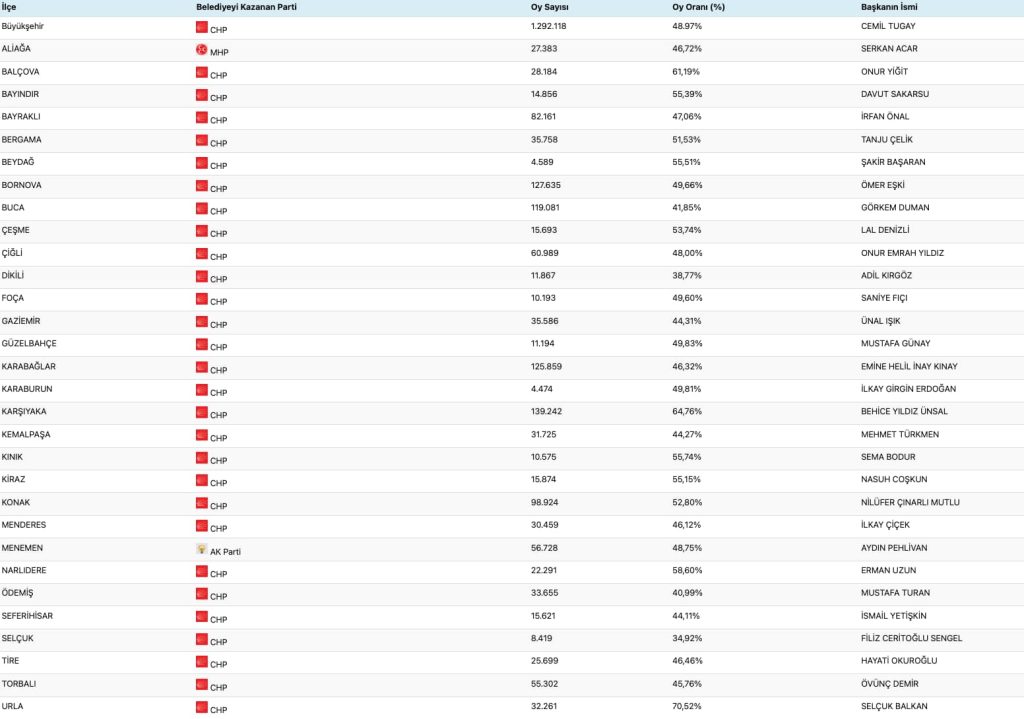Click the Oy Sayısı column header
Viewport: 1024px width, 719px height.
551,7
